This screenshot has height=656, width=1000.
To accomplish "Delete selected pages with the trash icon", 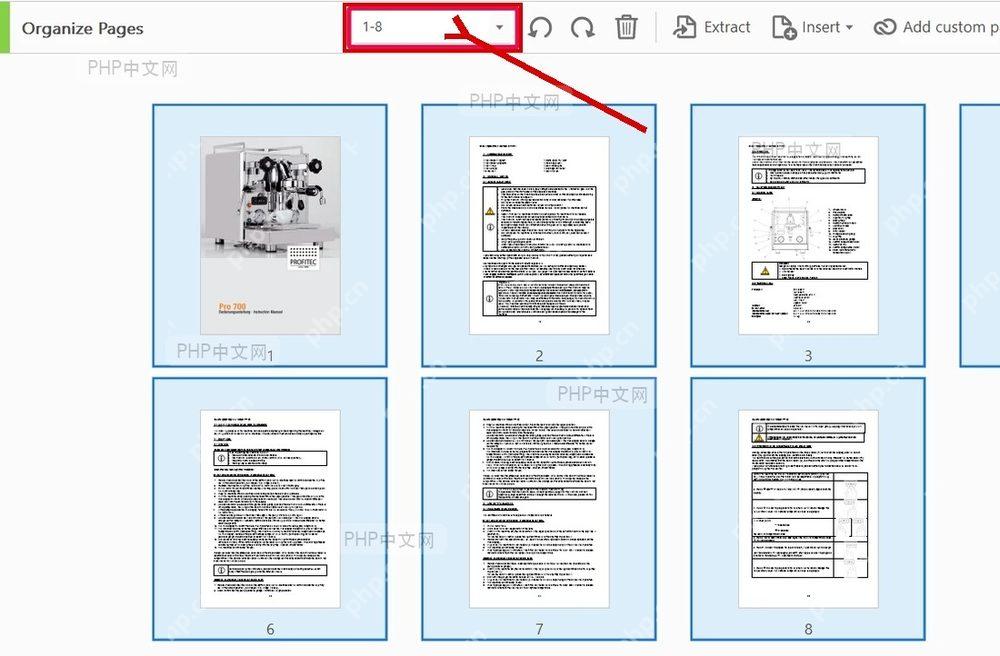I will (626, 27).
